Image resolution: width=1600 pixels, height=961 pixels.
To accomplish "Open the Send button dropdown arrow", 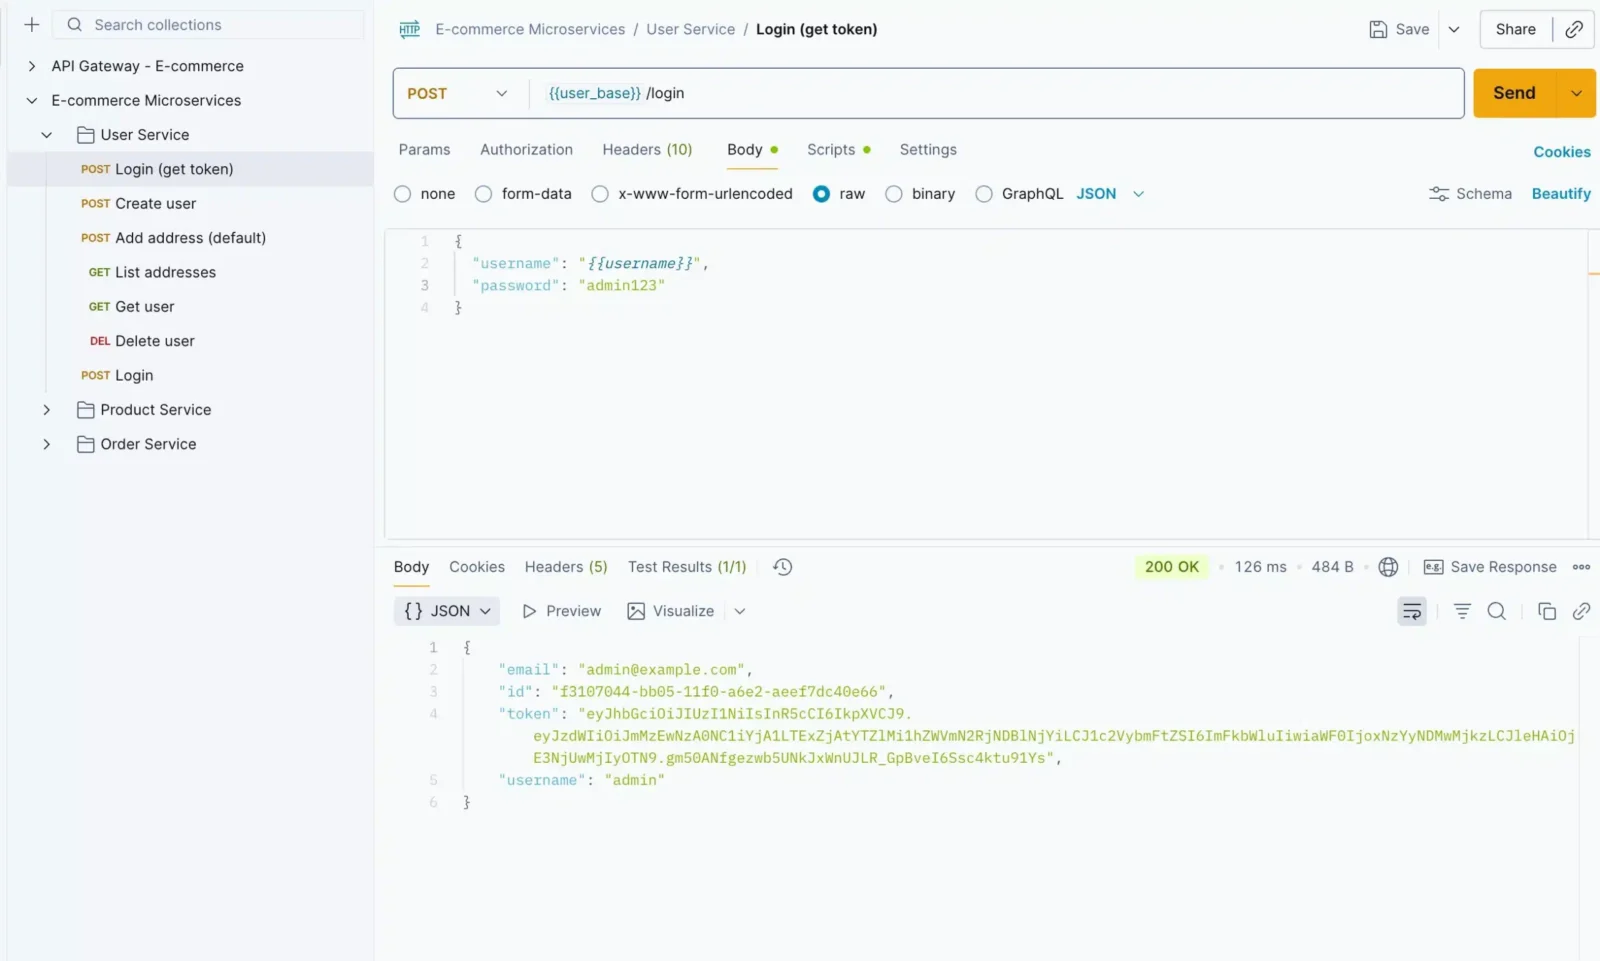I will [x=1576, y=93].
